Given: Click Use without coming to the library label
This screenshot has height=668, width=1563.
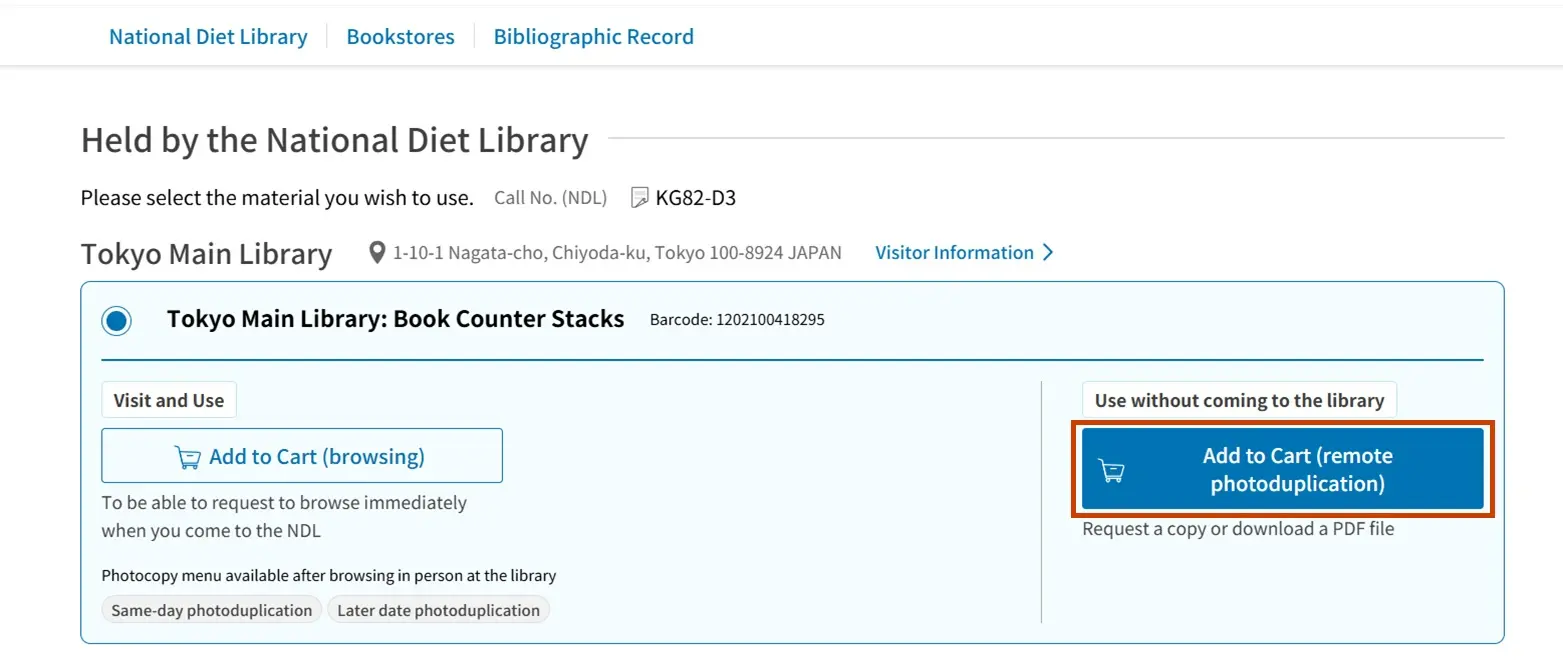Looking at the screenshot, I should pos(1239,400).
